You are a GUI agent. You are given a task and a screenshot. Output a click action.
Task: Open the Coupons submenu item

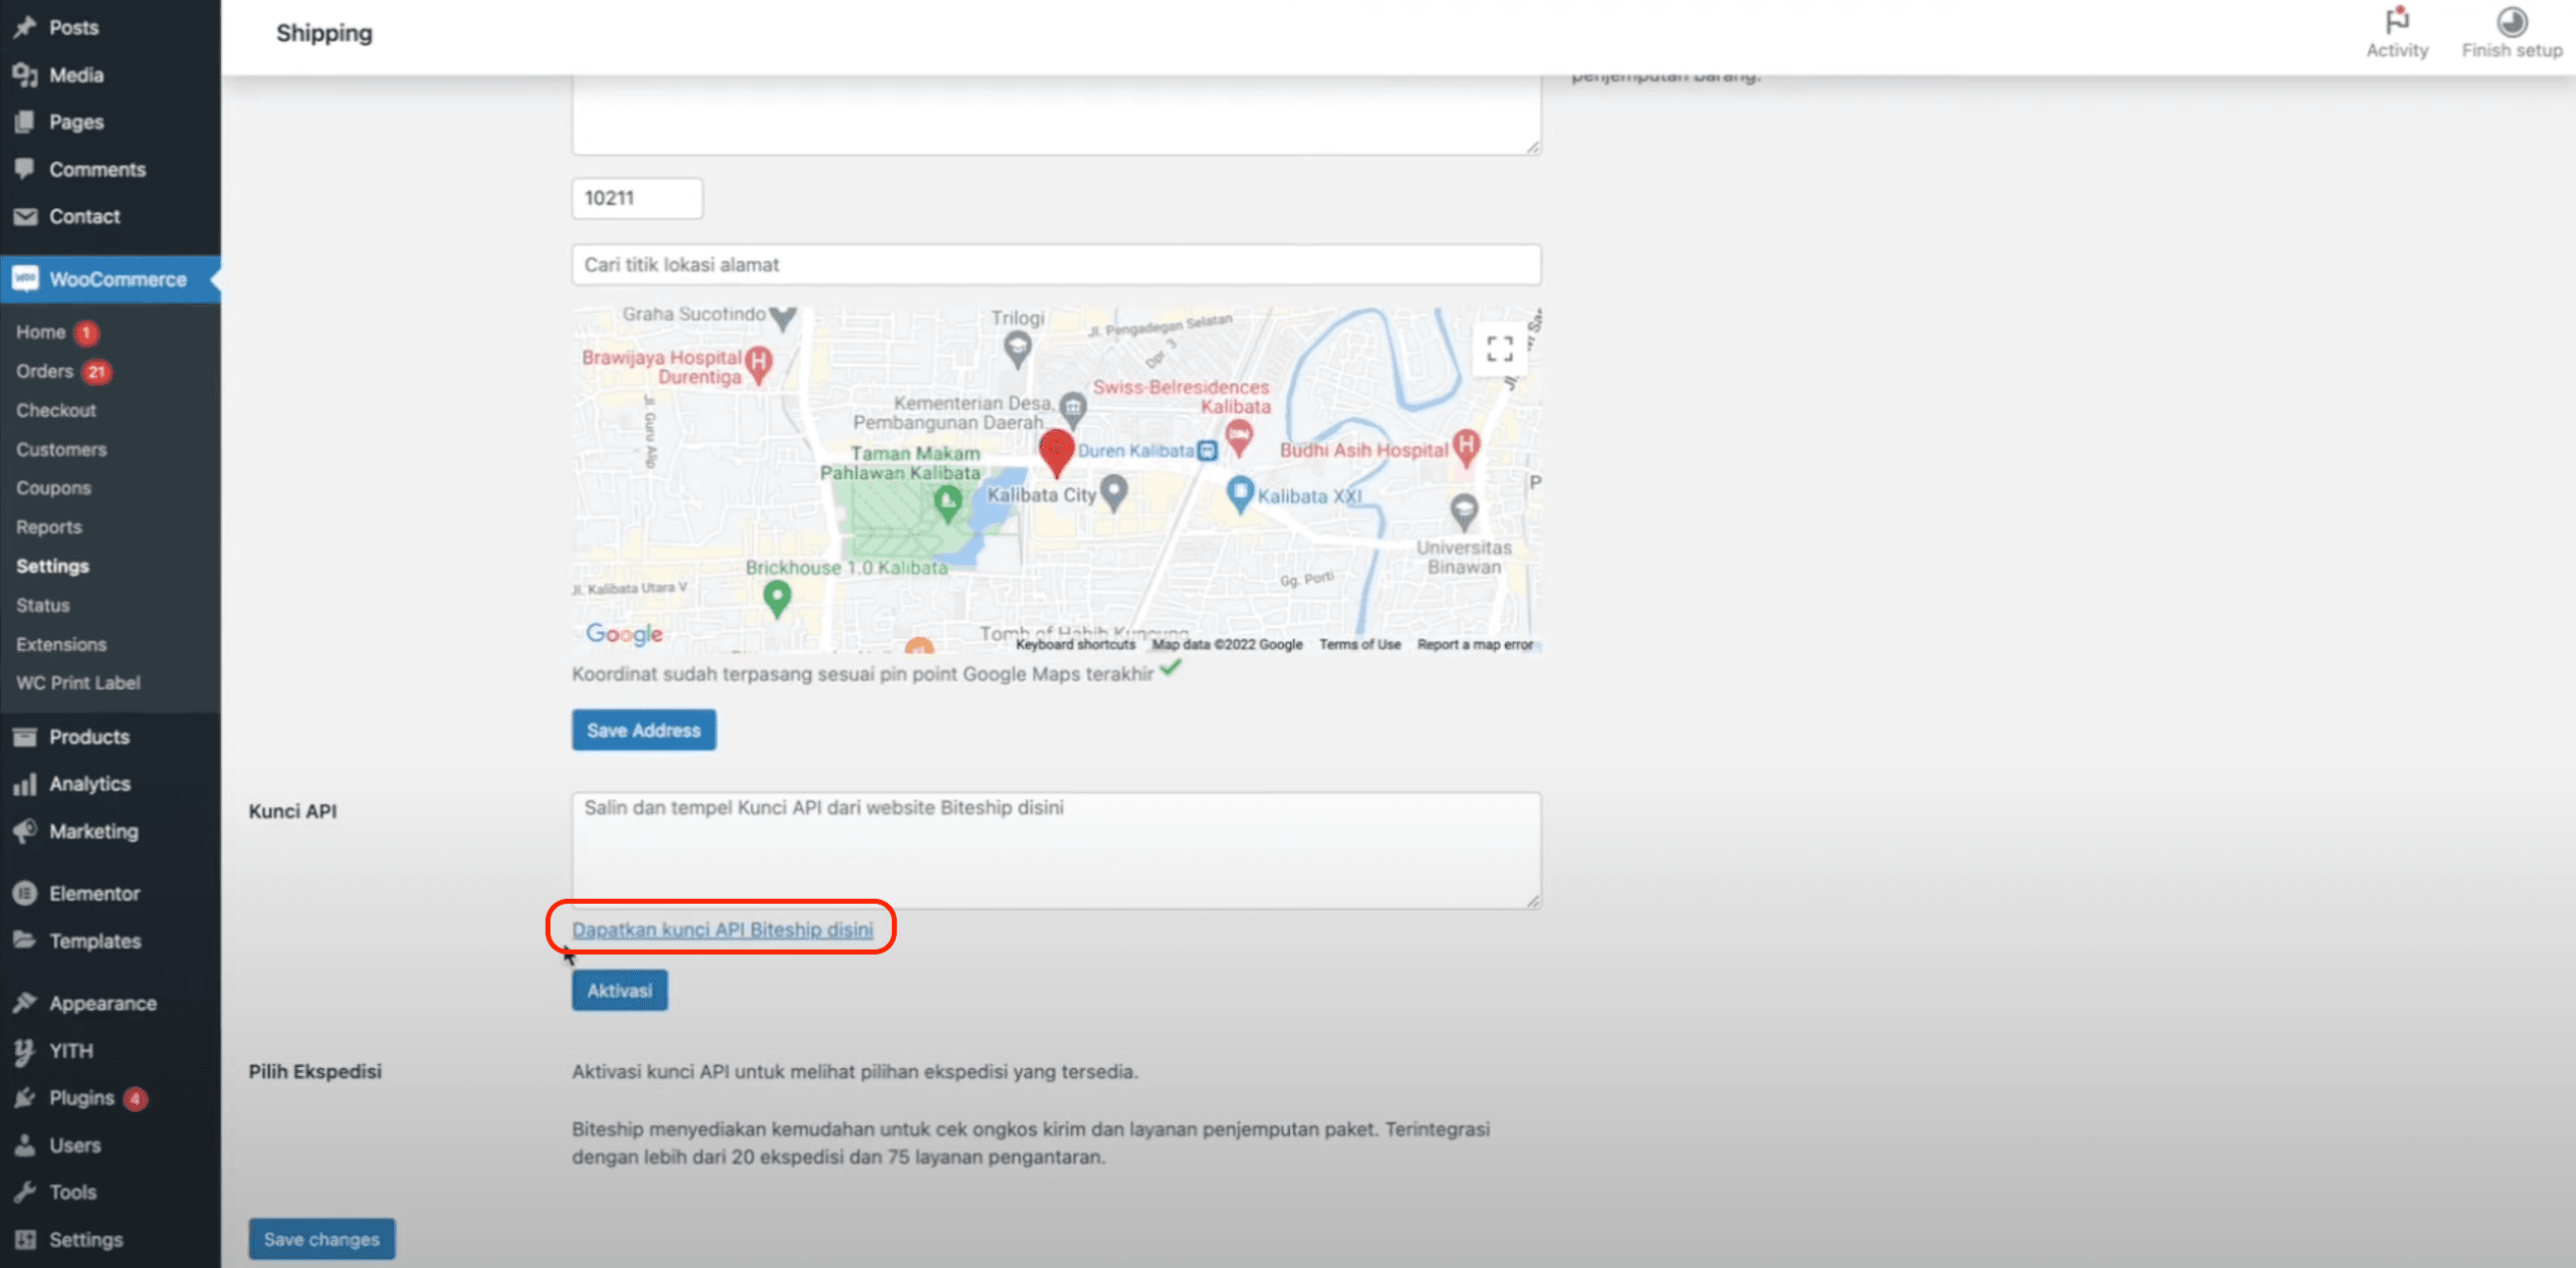(53, 488)
